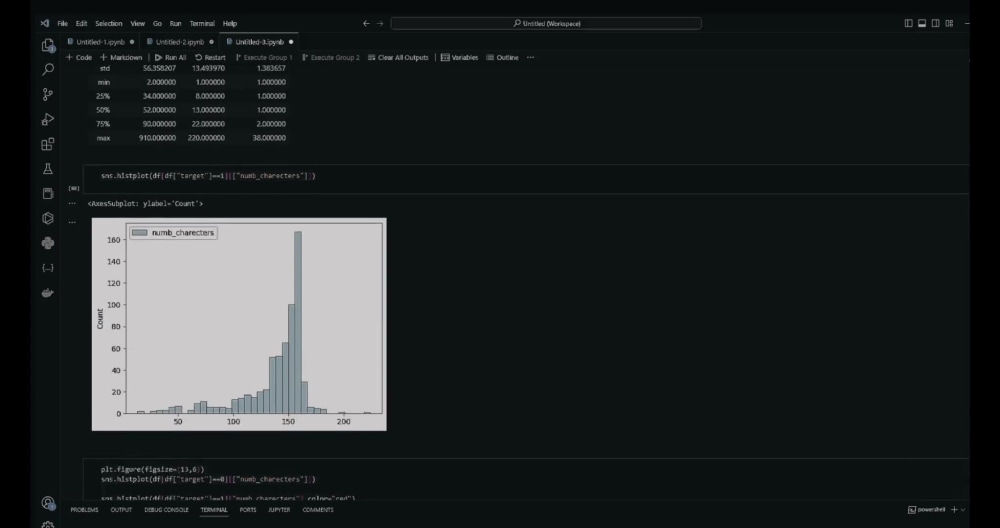
Task: Click the workspace search command box
Action: 546,24
